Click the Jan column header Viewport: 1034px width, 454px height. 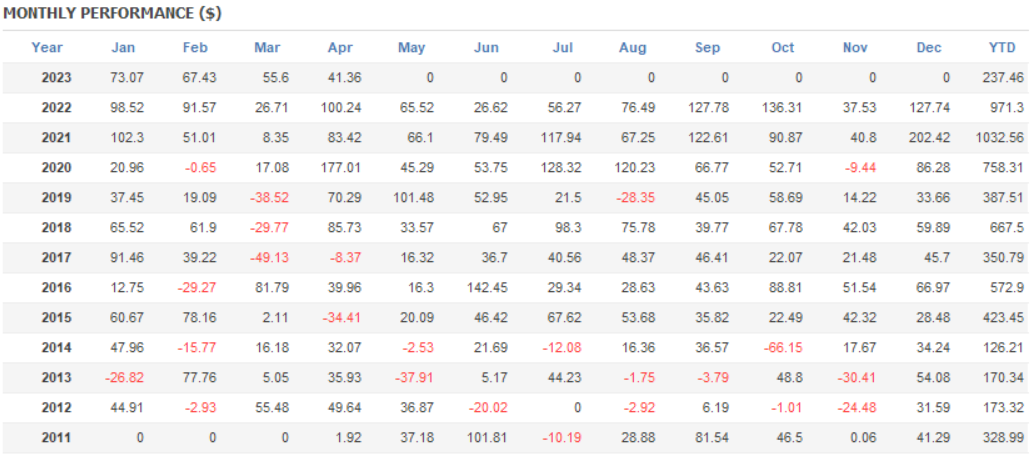tap(123, 47)
